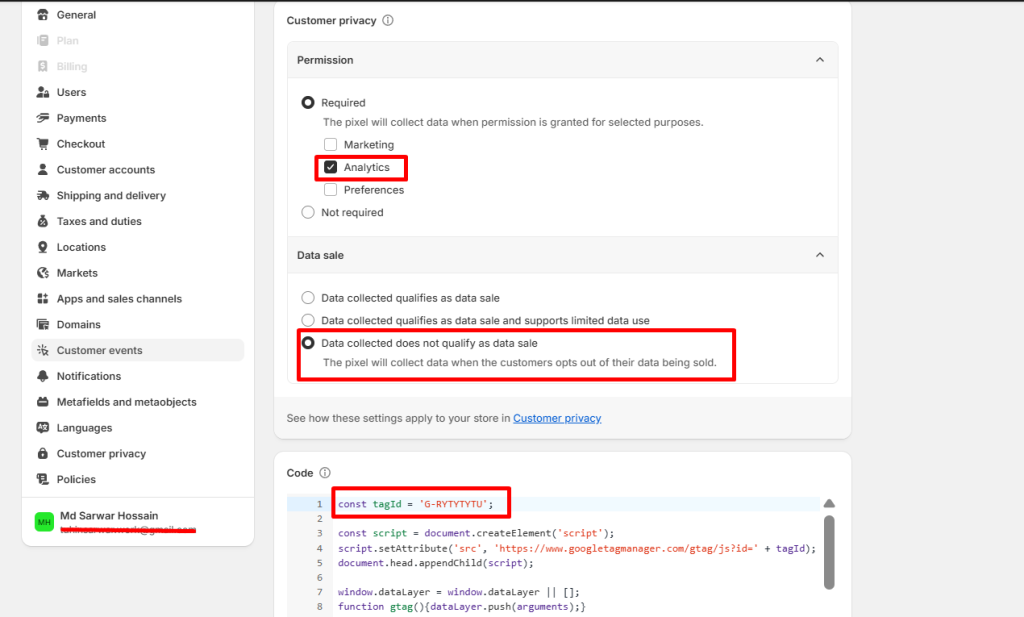This screenshot has height=617, width=1024.
Task: Click the Checkout cart icon
Action: (x=42, y=144)
